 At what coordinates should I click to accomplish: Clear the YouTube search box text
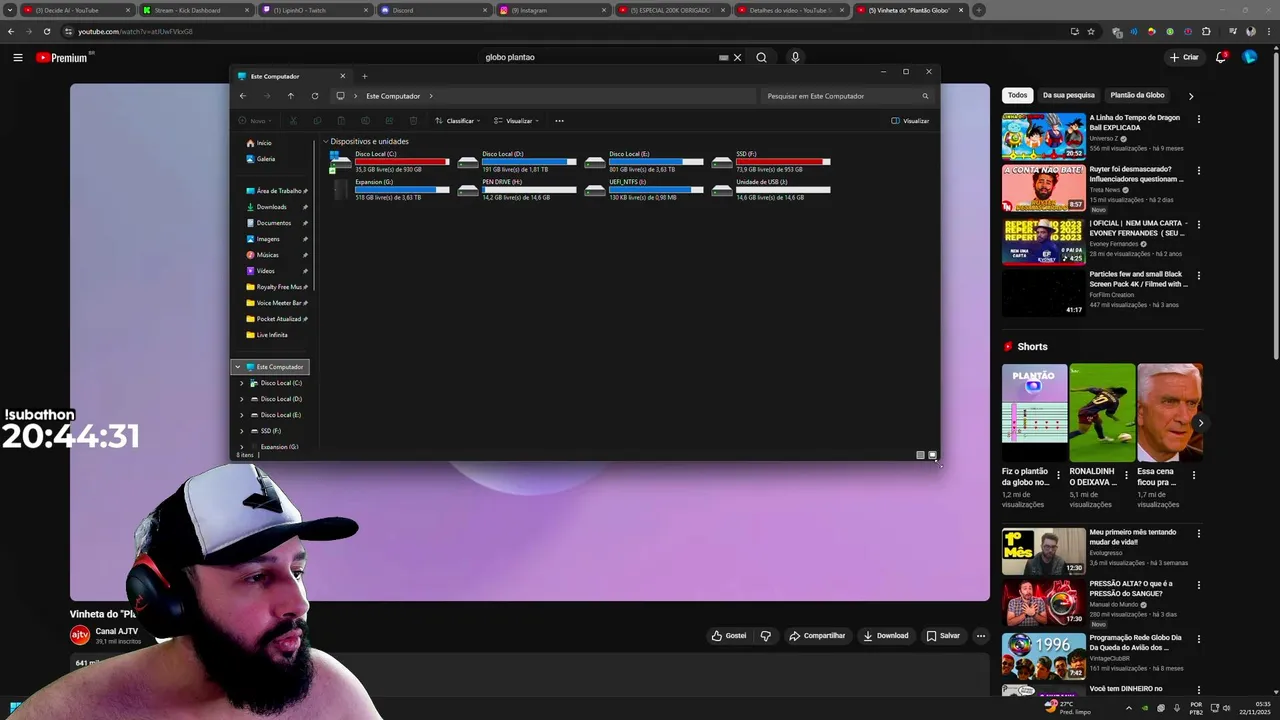tap(737, 57)
